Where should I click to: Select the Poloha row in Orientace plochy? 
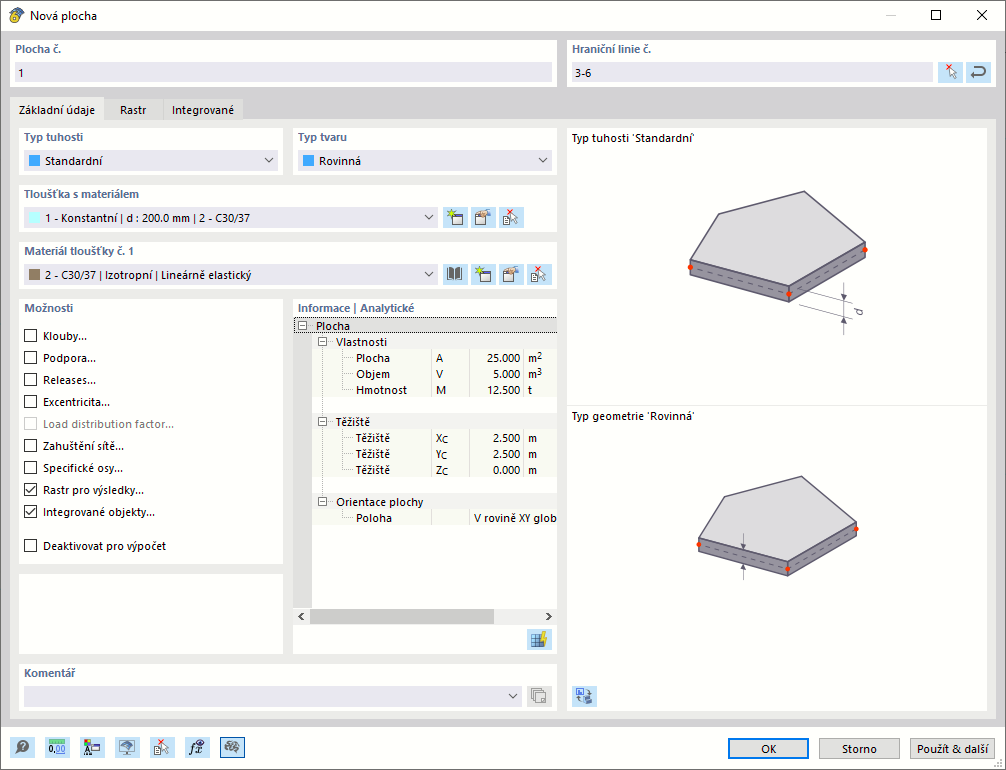(x=434, y=518)
